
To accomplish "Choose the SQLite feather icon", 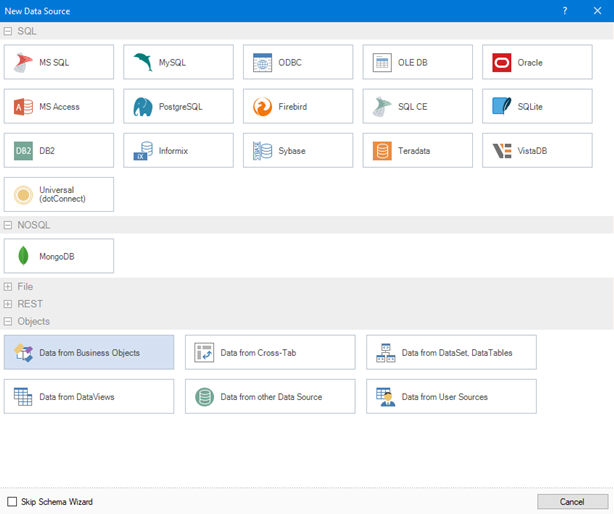I will click(x=502, y=106).
